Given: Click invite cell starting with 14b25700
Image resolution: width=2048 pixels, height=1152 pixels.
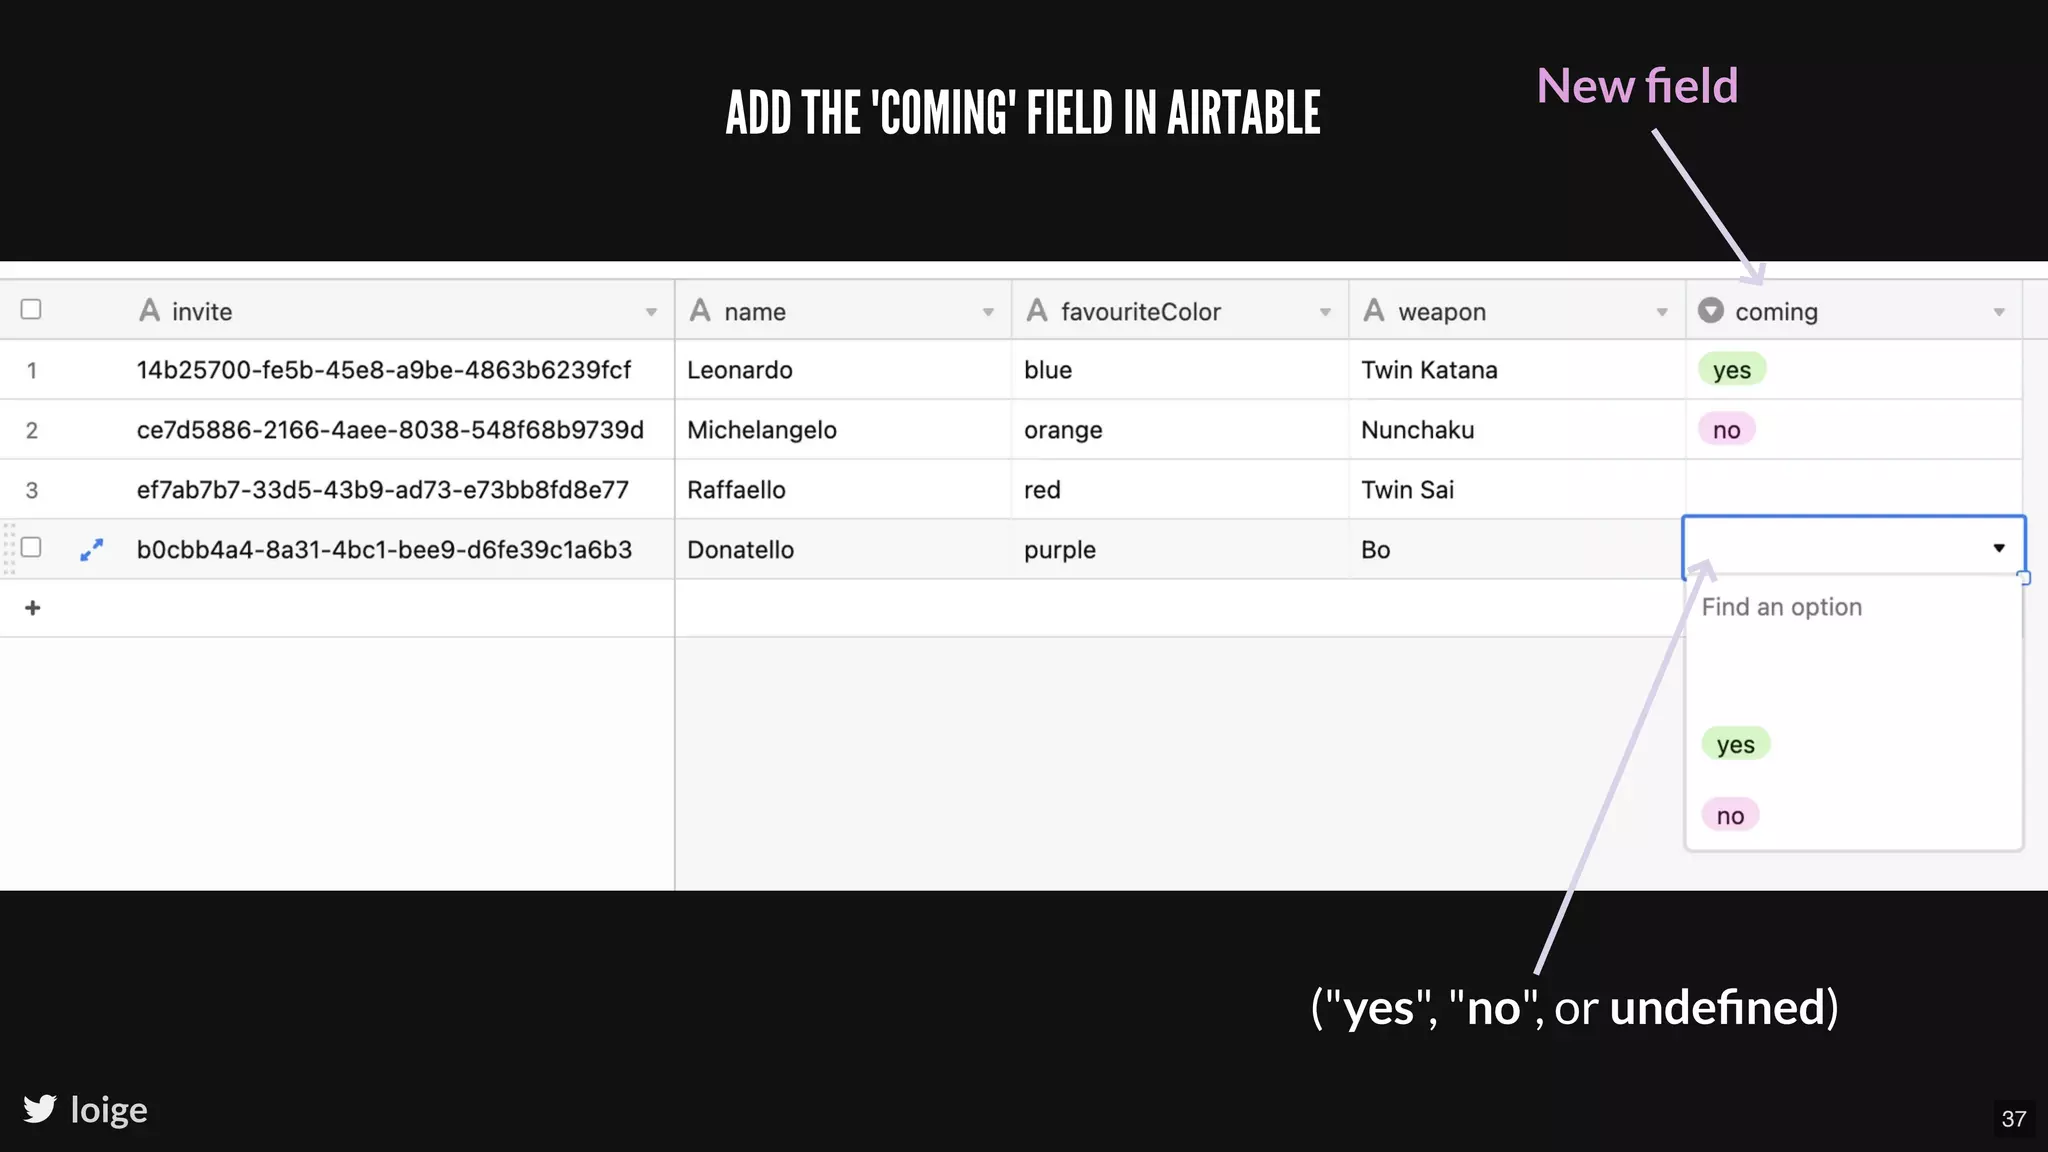Looking at the screenshot, I should (x=384, y=369).
